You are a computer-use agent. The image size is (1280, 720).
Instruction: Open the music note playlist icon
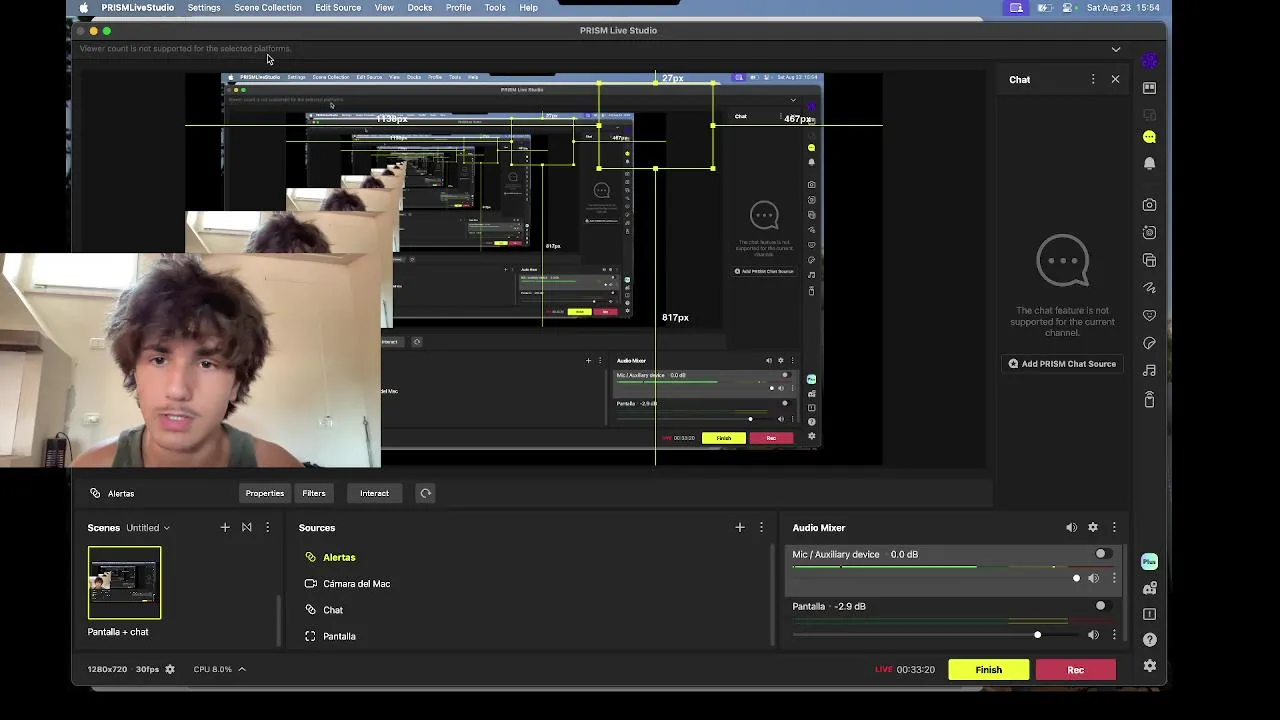(x=1149, y=371)
